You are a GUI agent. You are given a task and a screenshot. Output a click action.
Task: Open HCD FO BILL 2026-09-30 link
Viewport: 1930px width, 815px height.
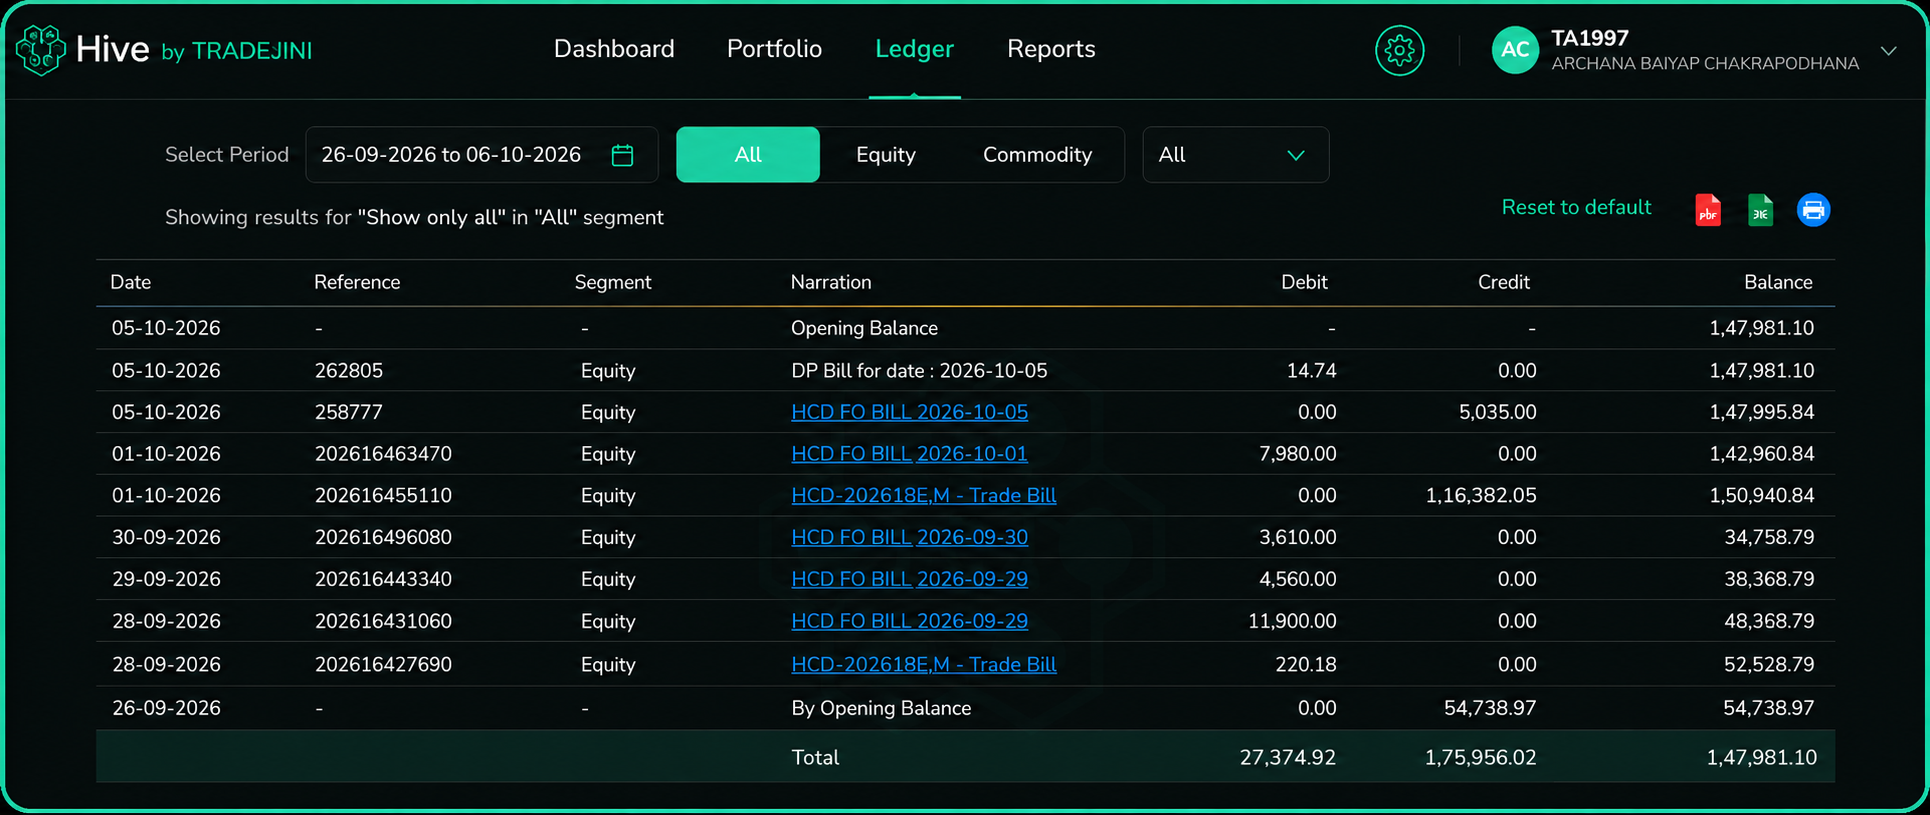tap(909, 538)
